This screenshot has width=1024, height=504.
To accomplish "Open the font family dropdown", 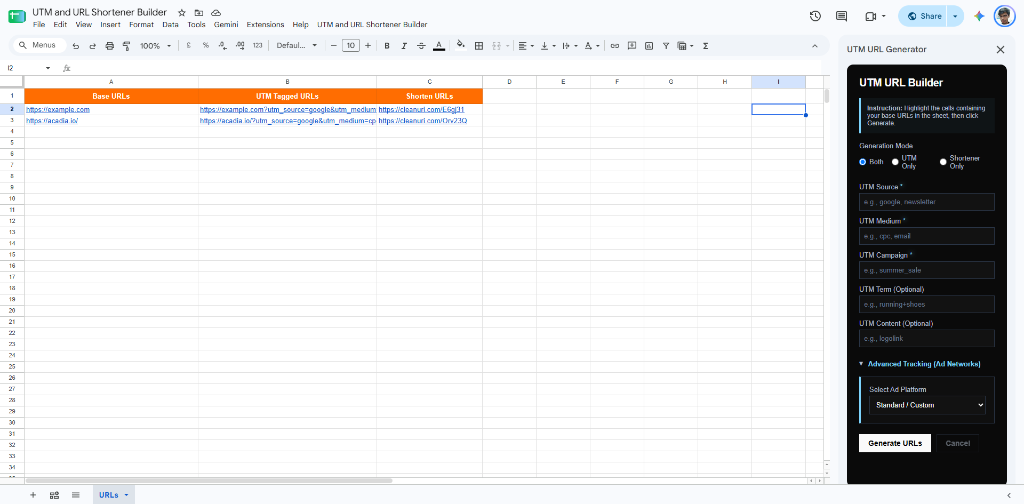I will 296,46.
